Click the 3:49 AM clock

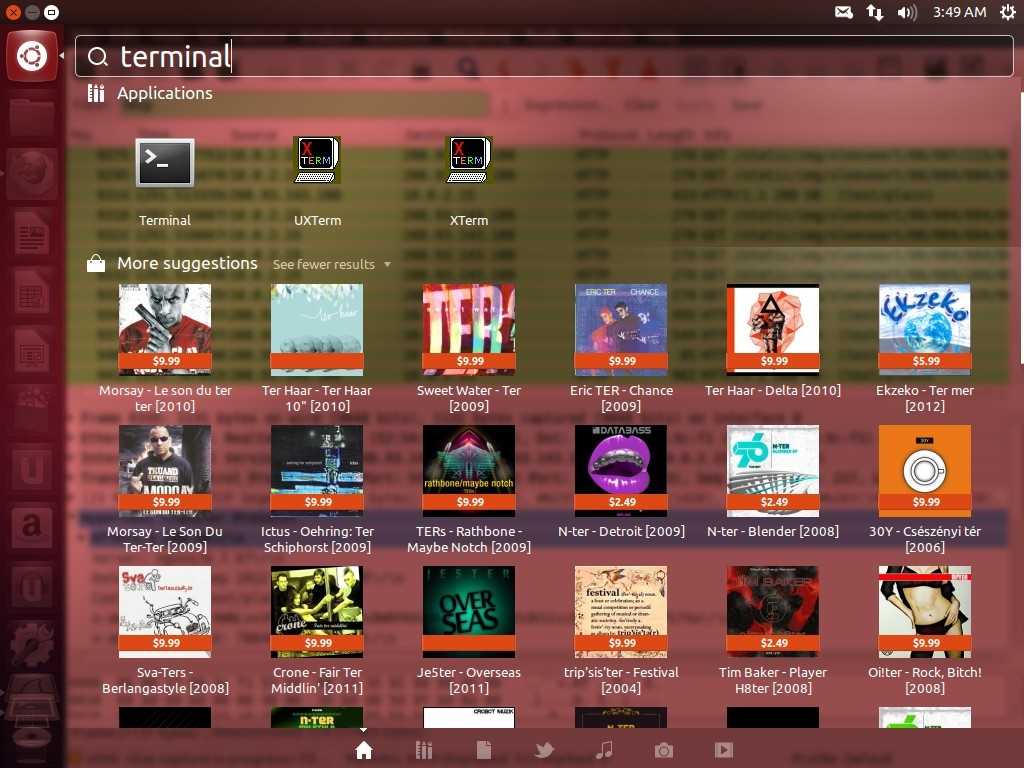(959, 12)
